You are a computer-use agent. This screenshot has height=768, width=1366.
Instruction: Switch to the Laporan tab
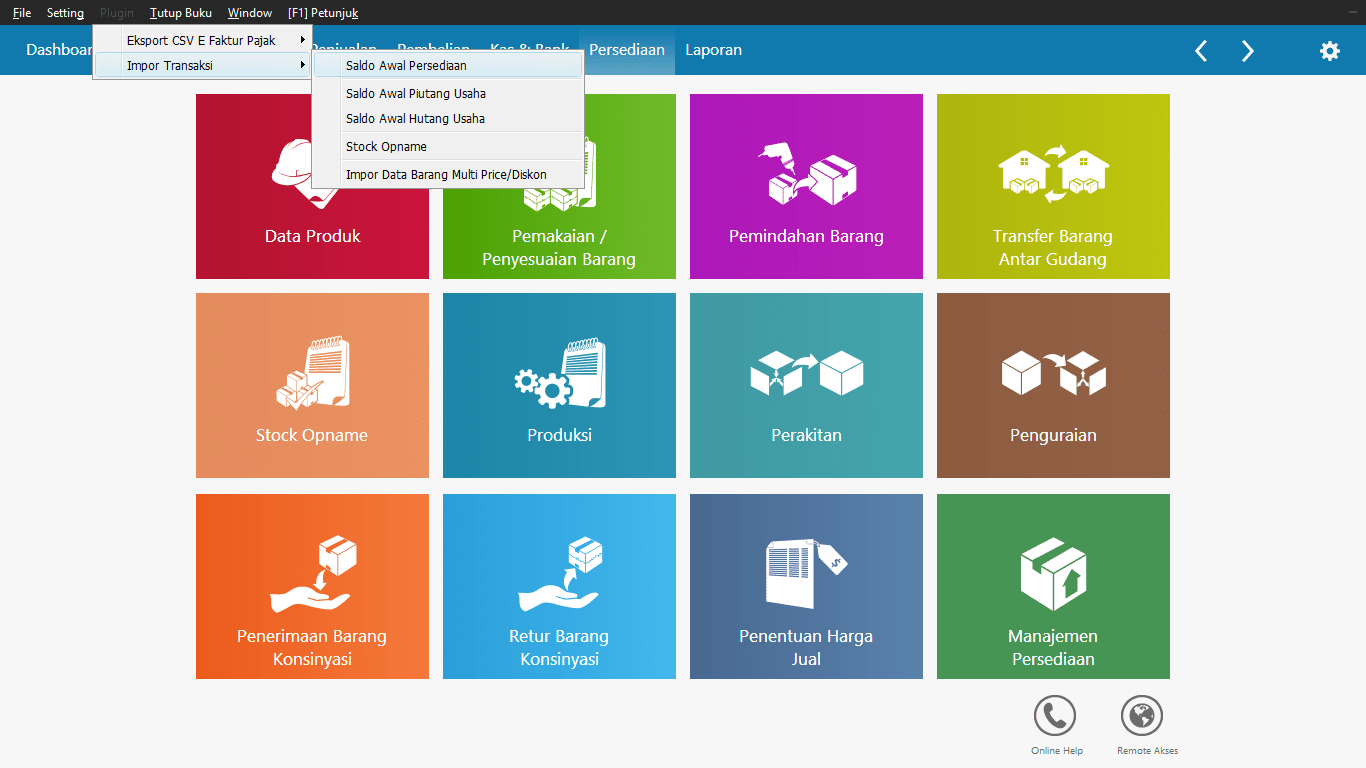point(713,50)
